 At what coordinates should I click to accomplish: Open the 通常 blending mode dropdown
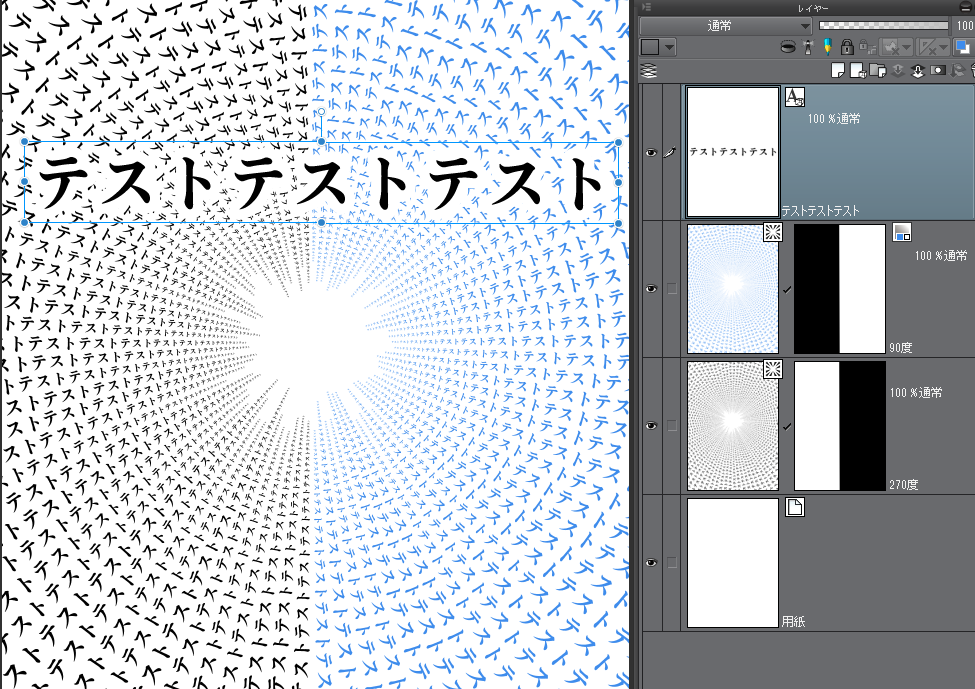(x=726, y=25)
